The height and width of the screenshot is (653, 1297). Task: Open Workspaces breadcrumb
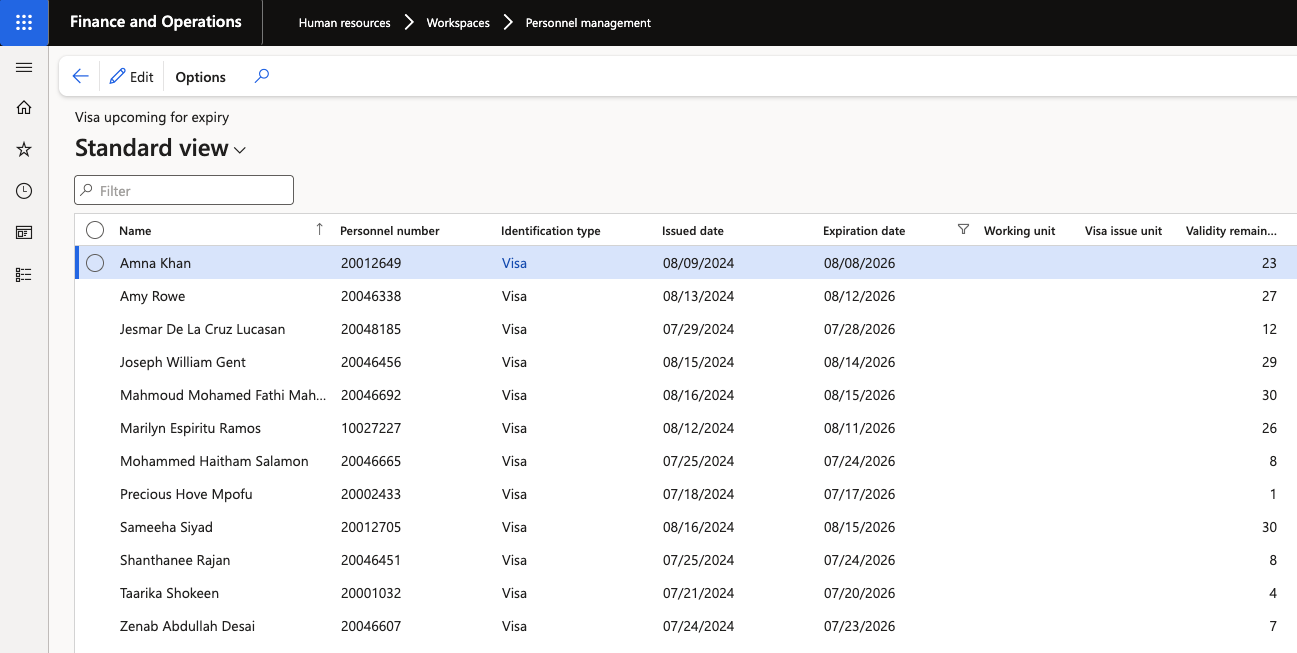coord(458,23)
